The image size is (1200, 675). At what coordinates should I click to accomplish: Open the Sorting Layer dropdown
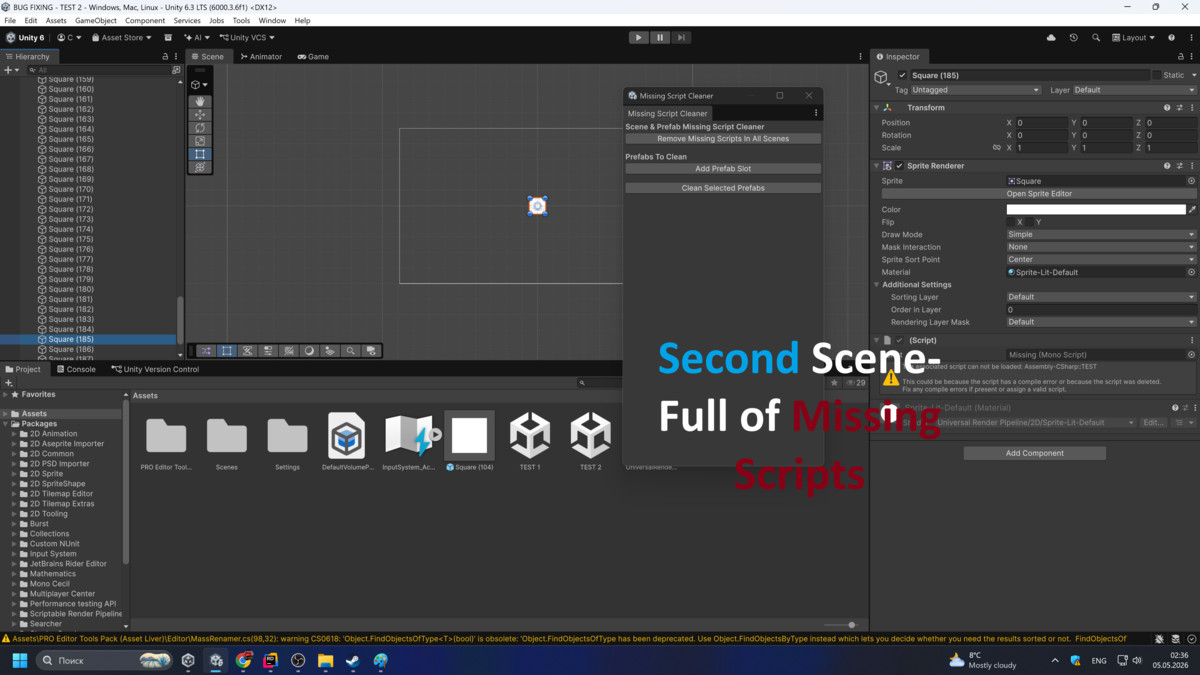click(1101, 297)
